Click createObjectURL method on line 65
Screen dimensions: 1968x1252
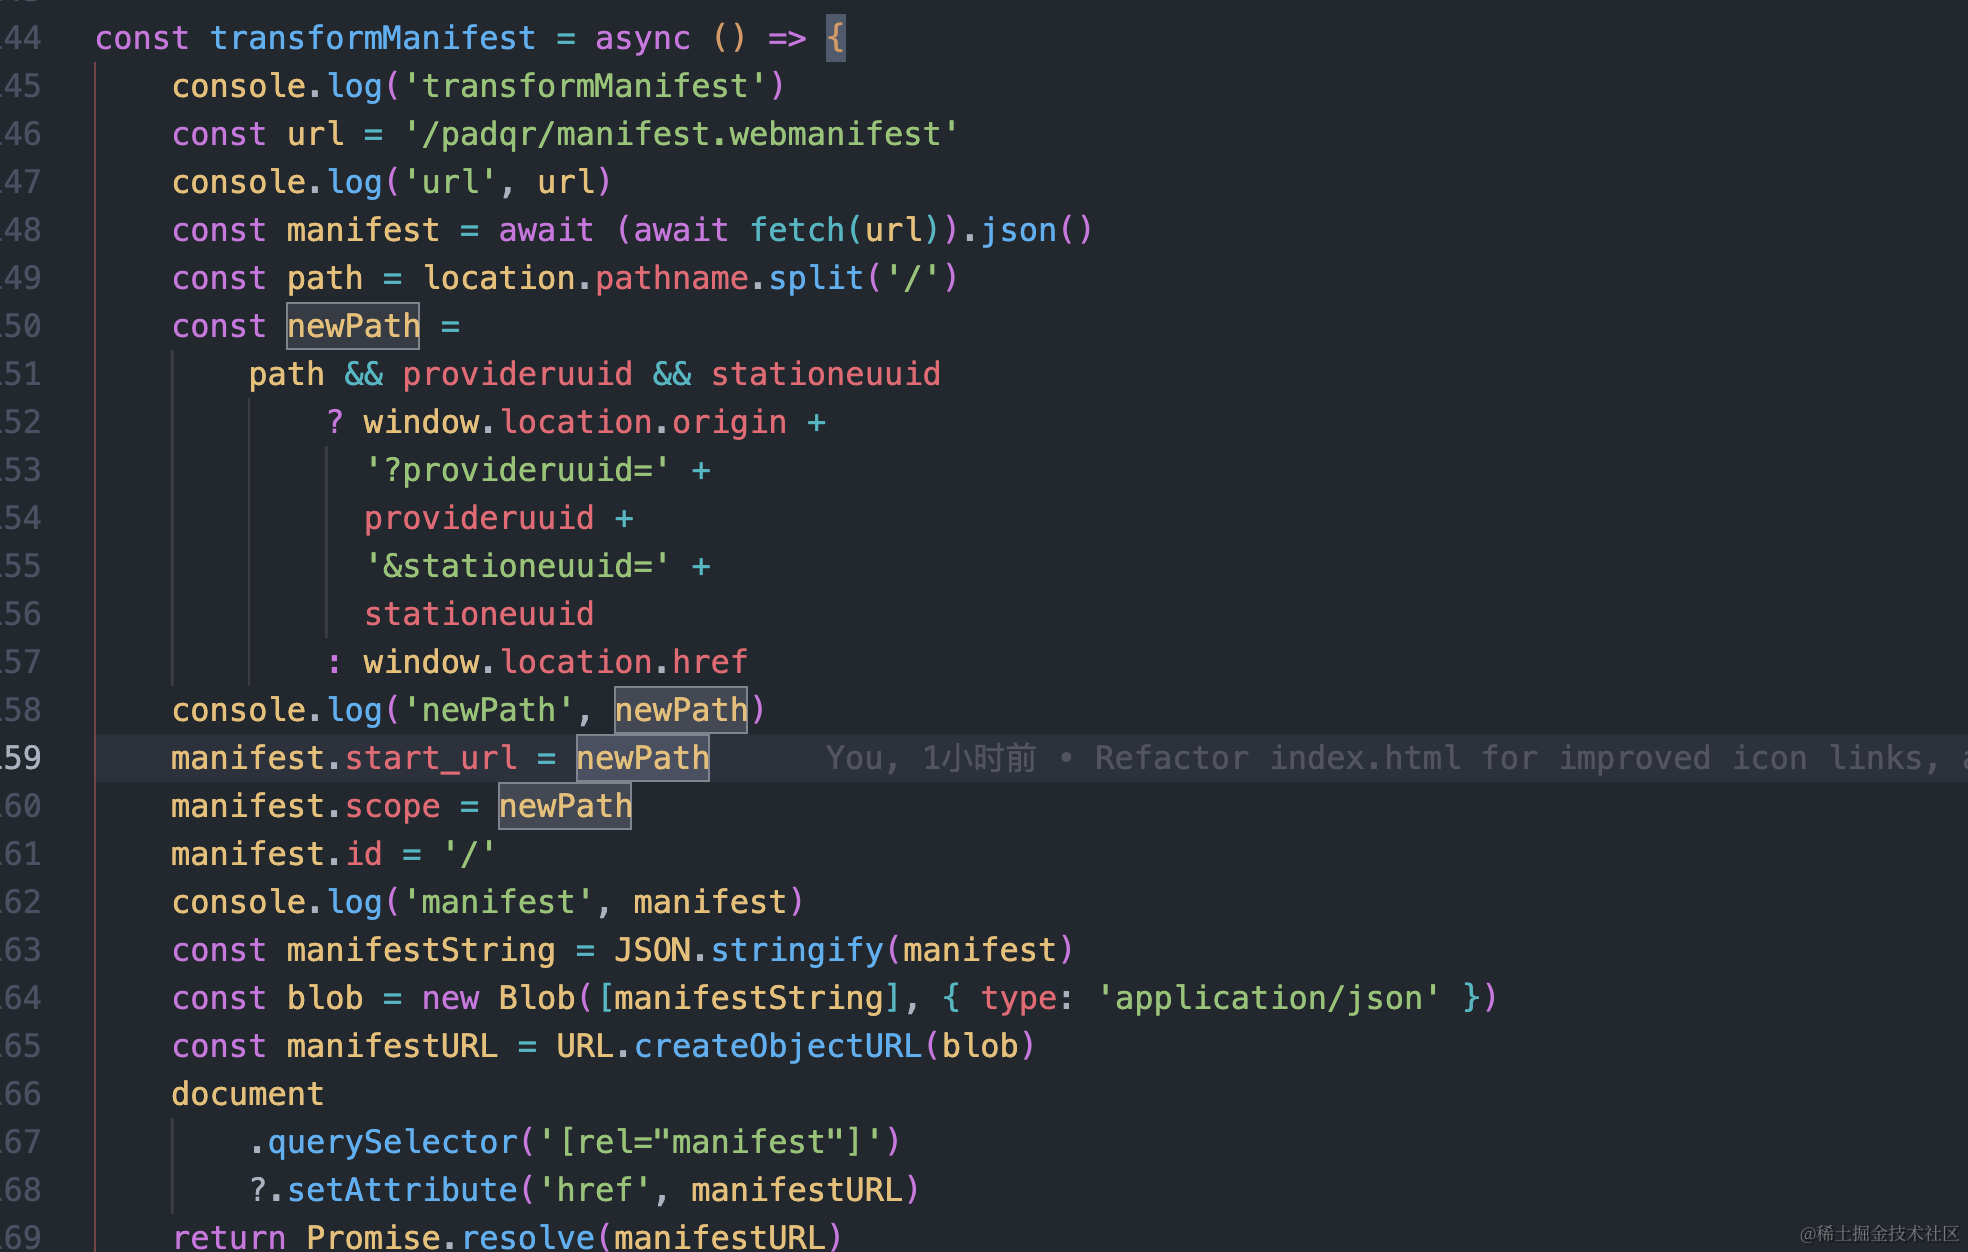pos(777,1046)
